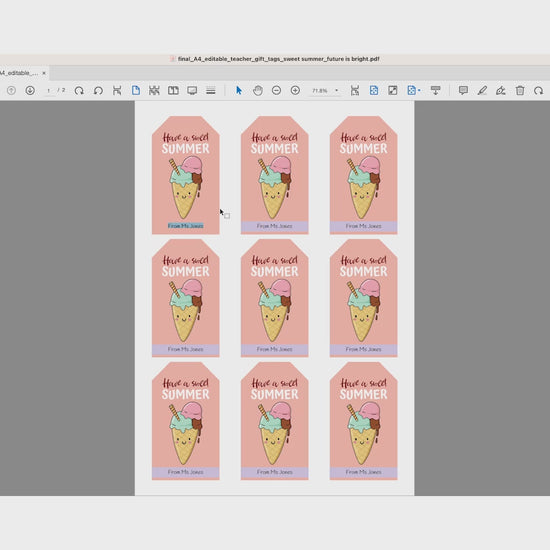Open the sign document pen tool
The width and height of the screenshot is (550, 550).
point(501,90)
